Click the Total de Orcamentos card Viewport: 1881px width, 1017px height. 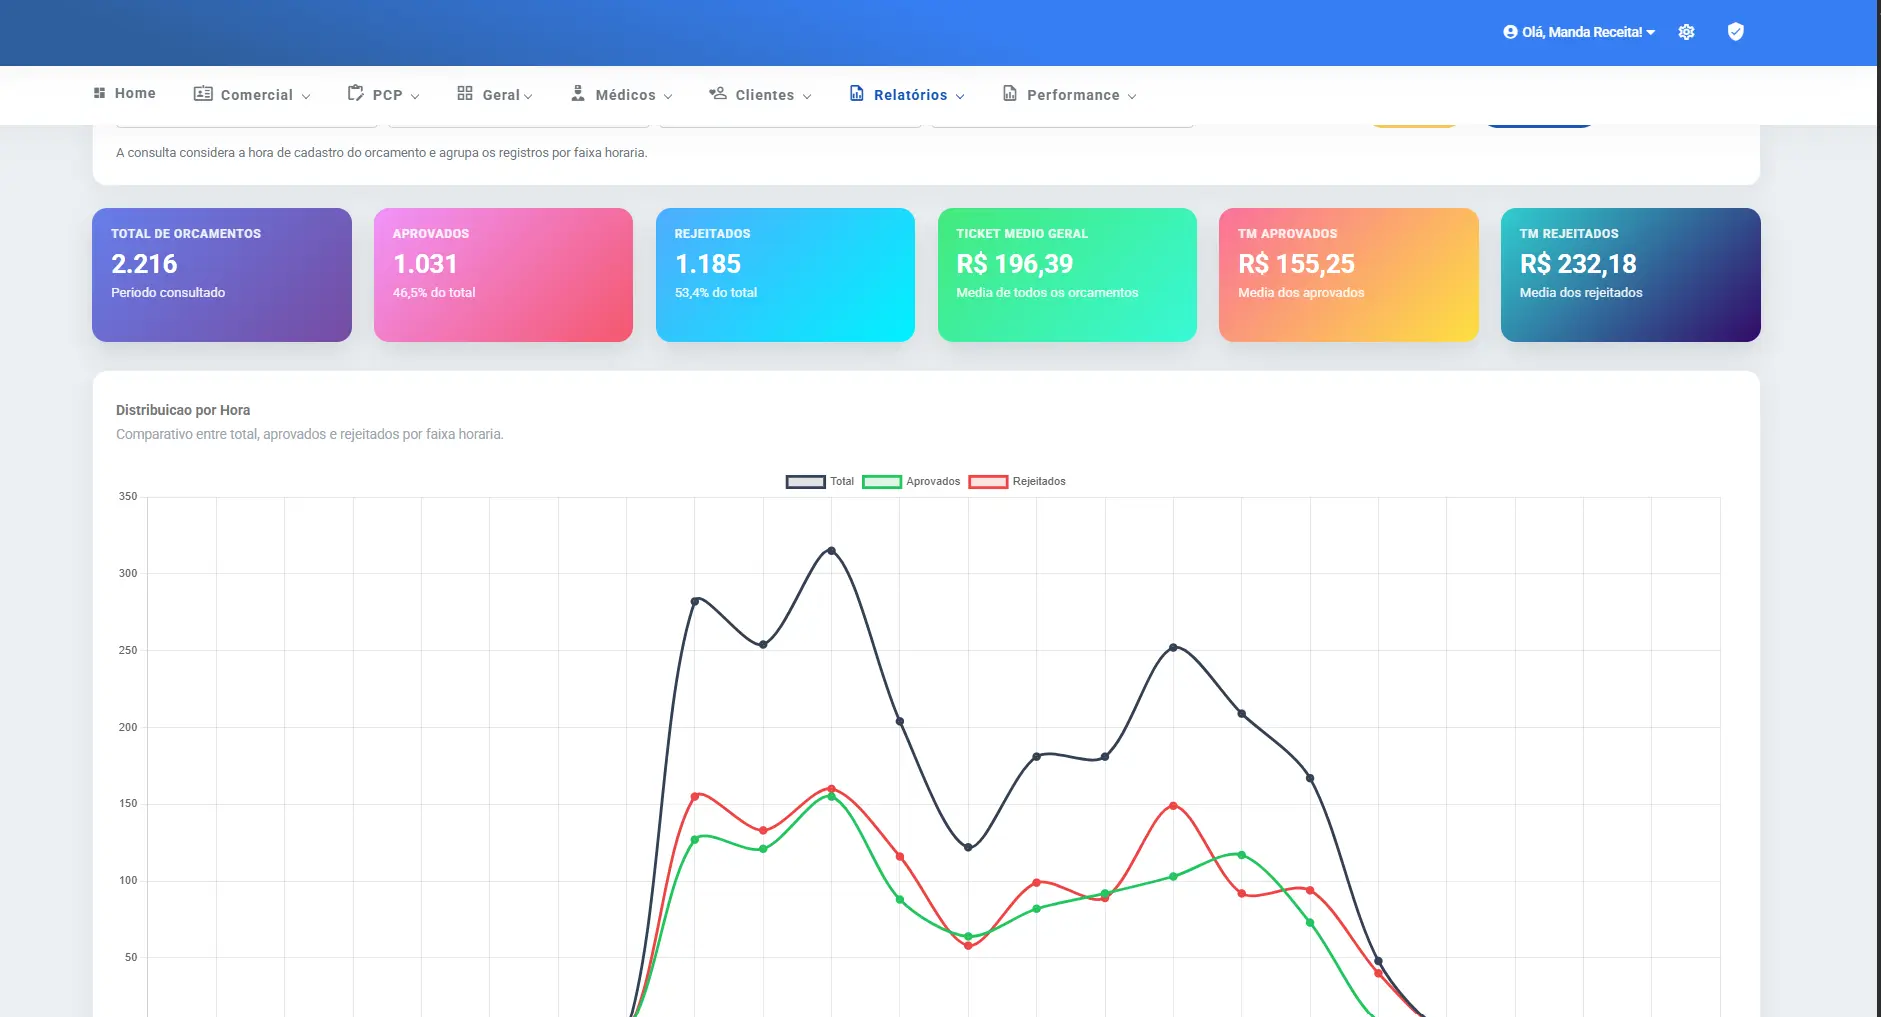coord(222,275)
